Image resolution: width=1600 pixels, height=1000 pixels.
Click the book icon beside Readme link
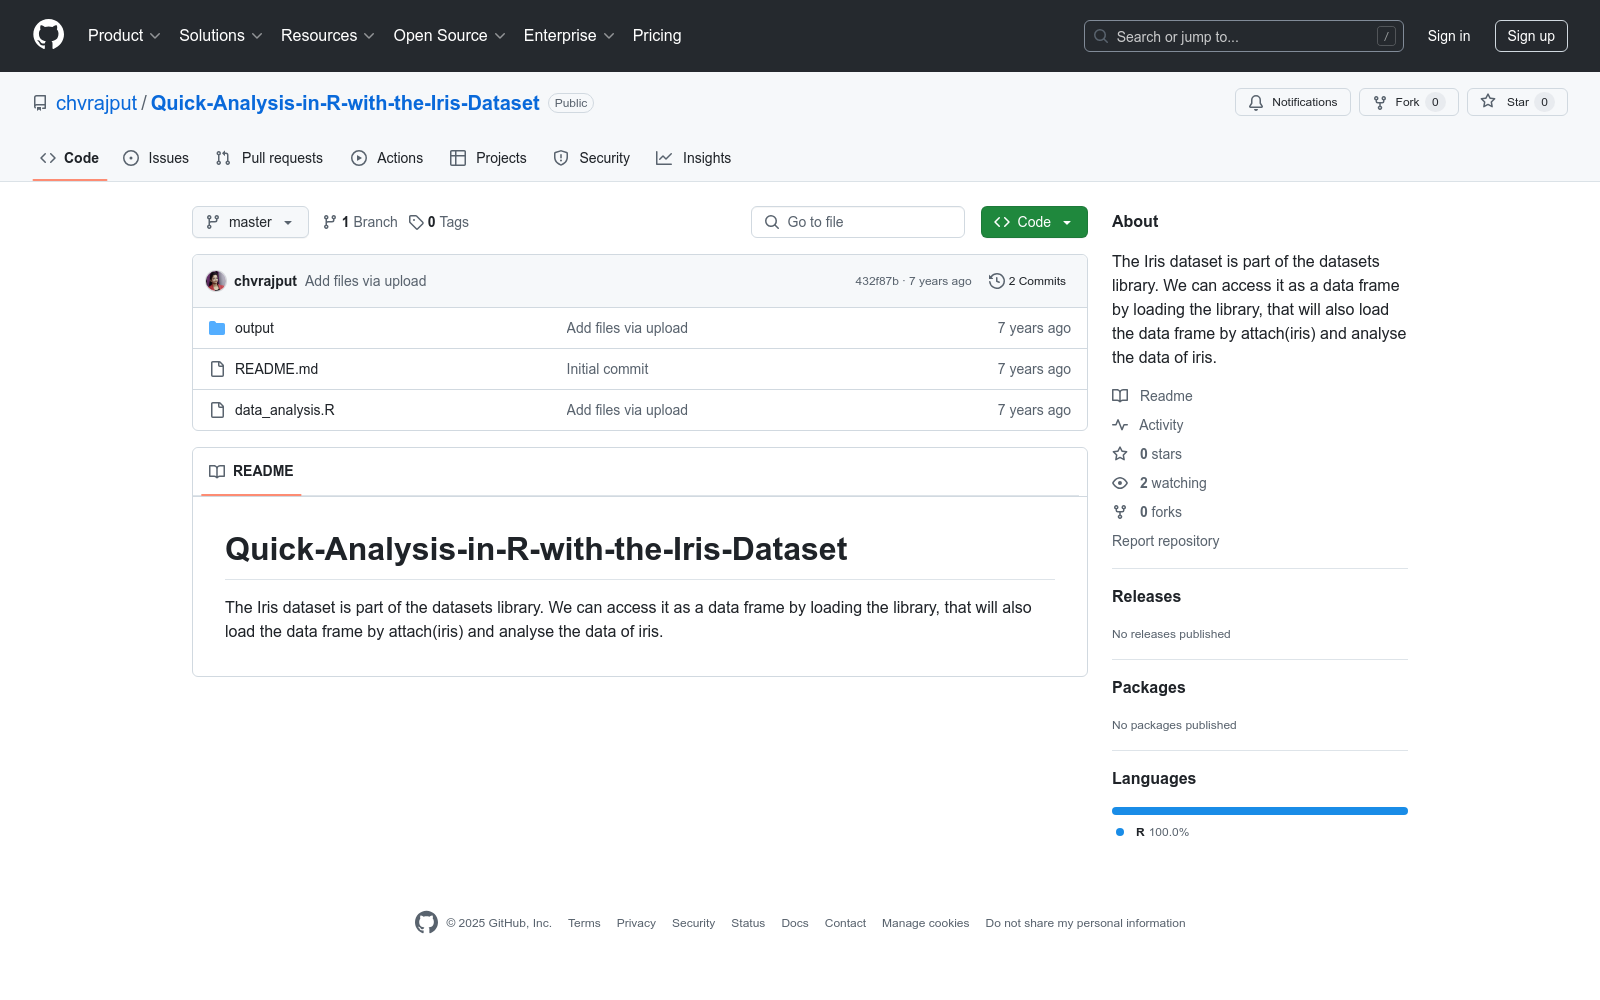tap(1120, 396)
